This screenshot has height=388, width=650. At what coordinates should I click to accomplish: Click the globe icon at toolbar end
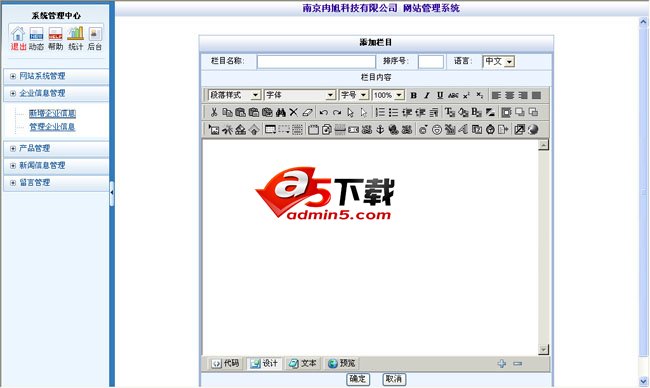pyautogui.click(x=533, y=130)
